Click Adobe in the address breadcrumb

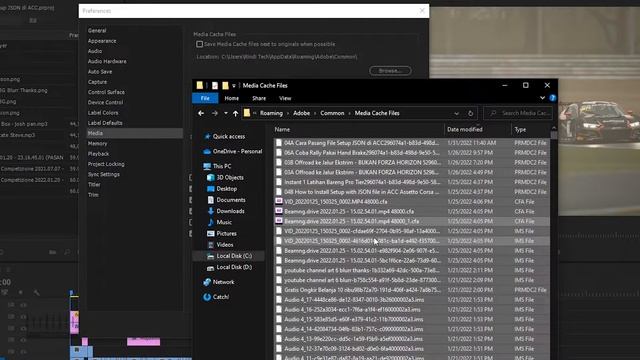point(301,113)
